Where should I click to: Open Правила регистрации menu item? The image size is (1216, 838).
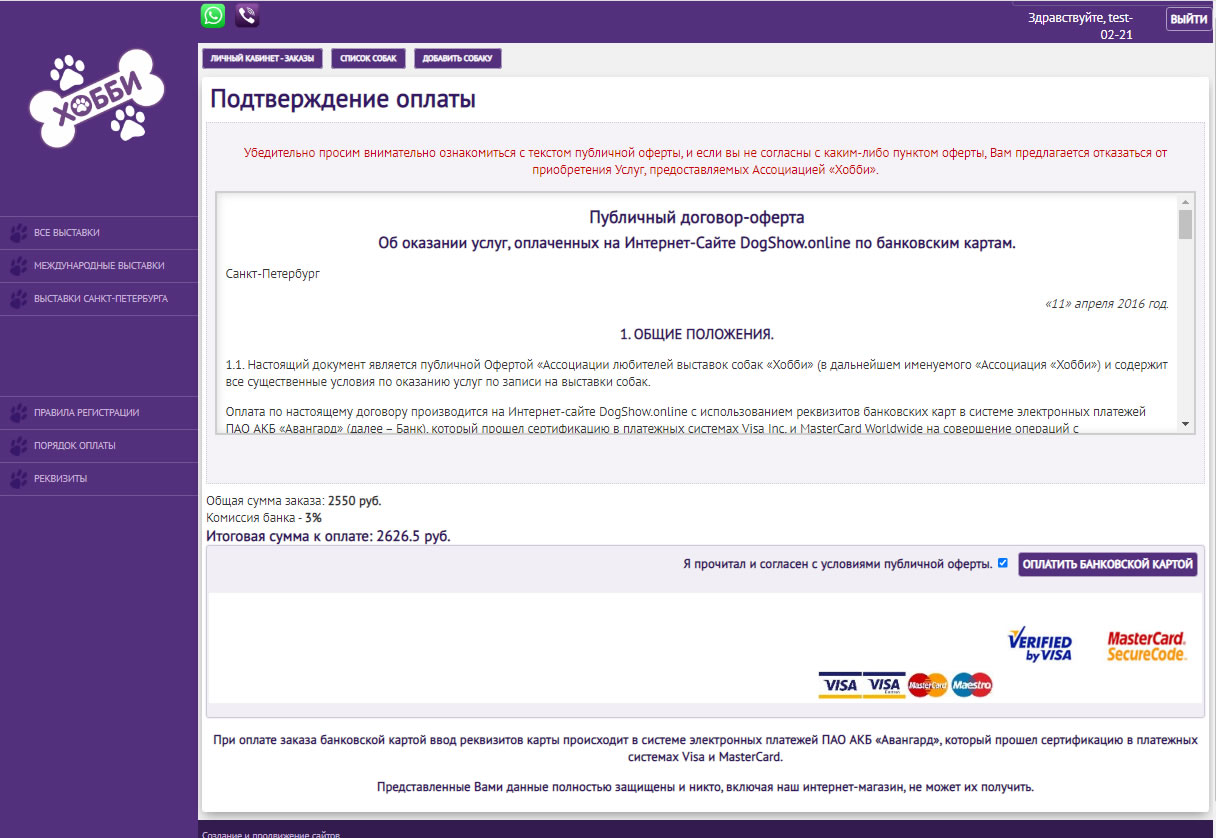click(x=99, y=413)
